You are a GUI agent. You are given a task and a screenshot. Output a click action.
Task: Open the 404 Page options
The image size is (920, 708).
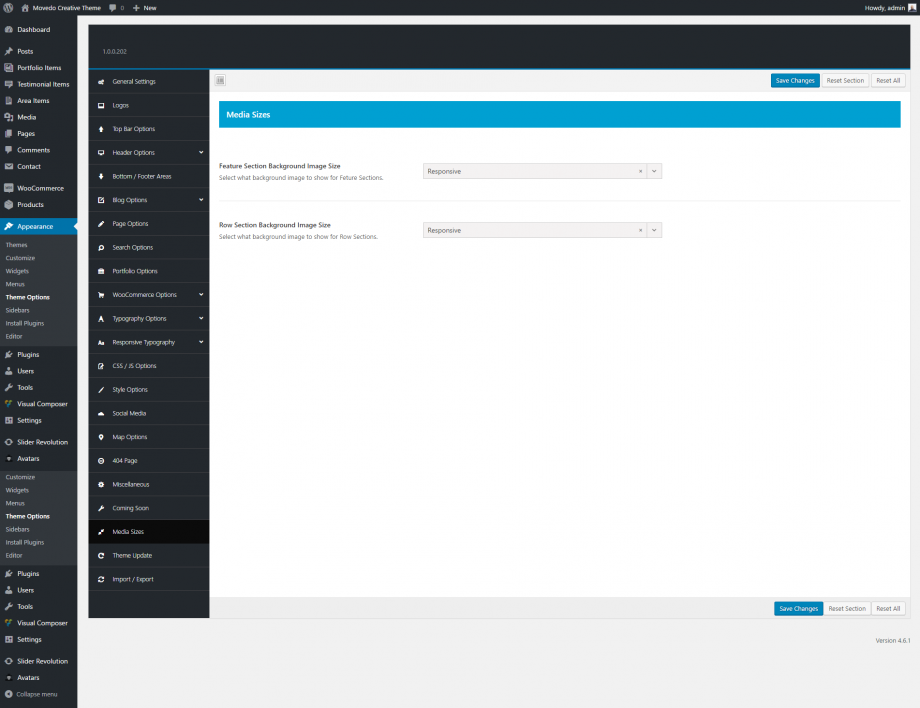point(125,460)
